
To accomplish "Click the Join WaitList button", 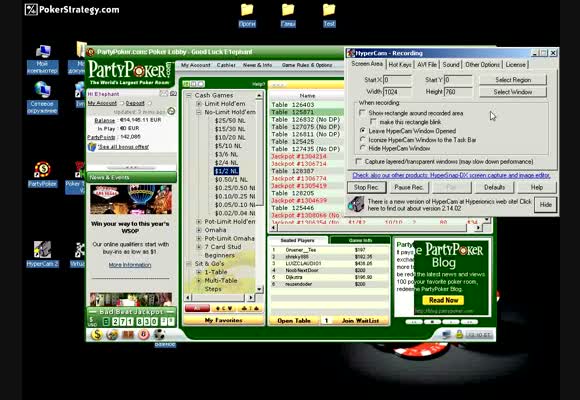I will (x=360, y=320).
